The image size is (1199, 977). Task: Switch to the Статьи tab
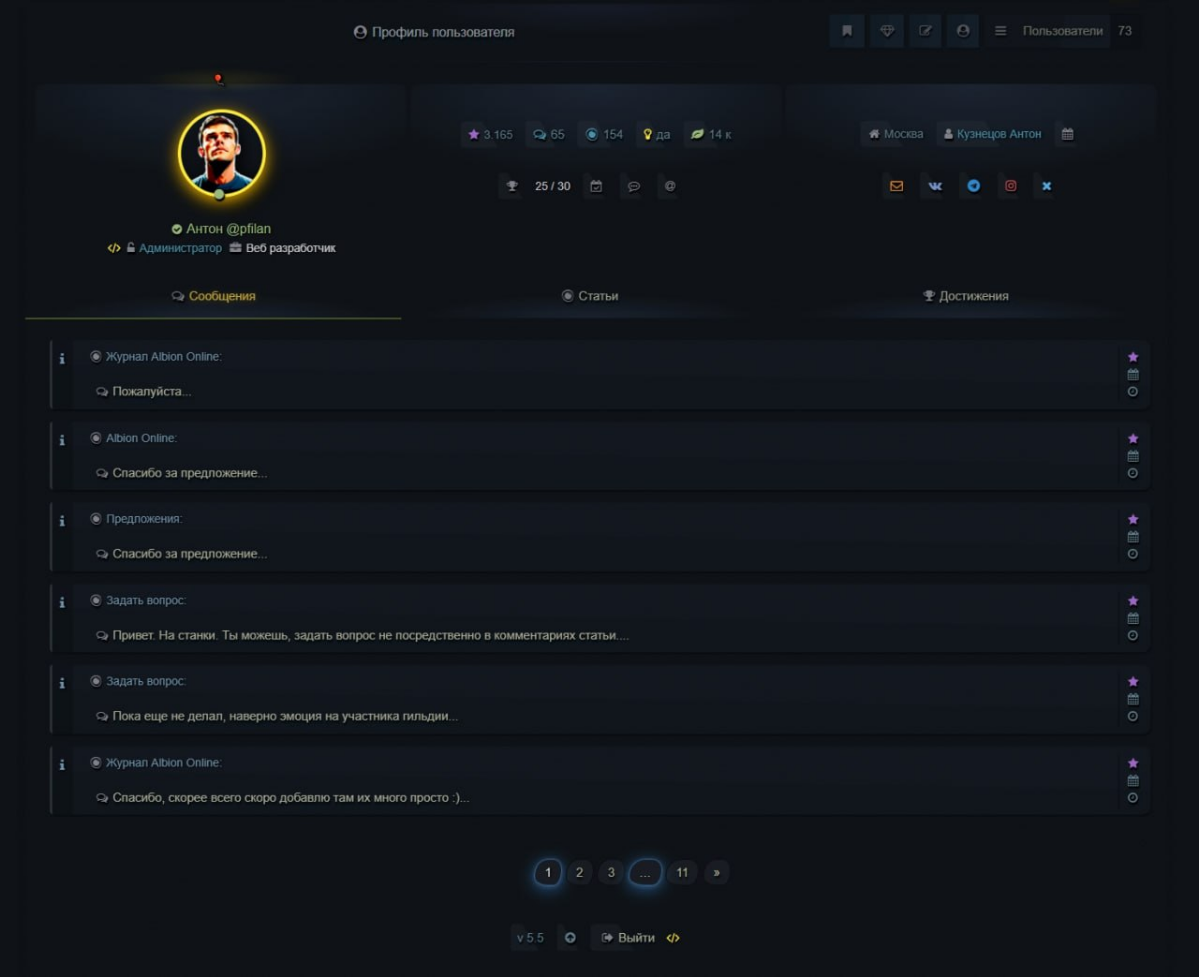(x=590, y=296)
